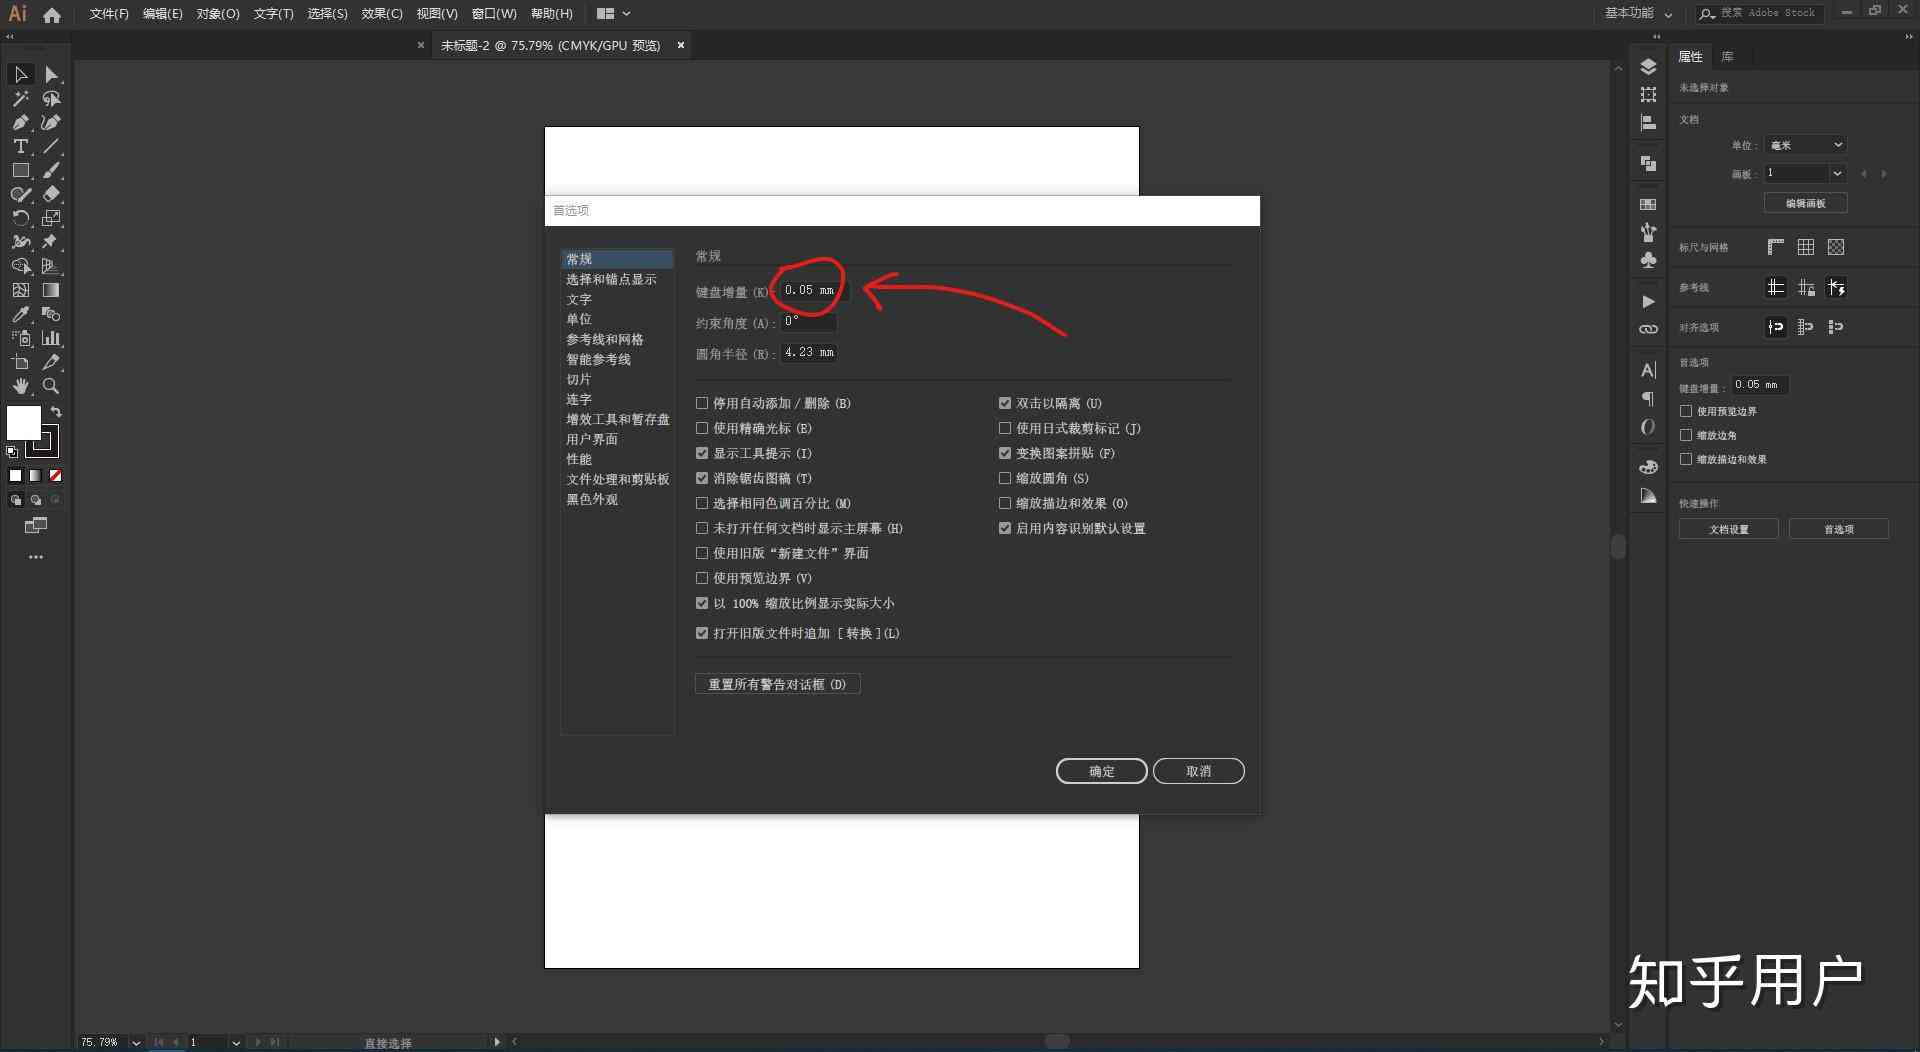Viewport: 1920px width, 1052px height.
Task: Uncheck 双击以隔离 option
Action: (1005, 403)
